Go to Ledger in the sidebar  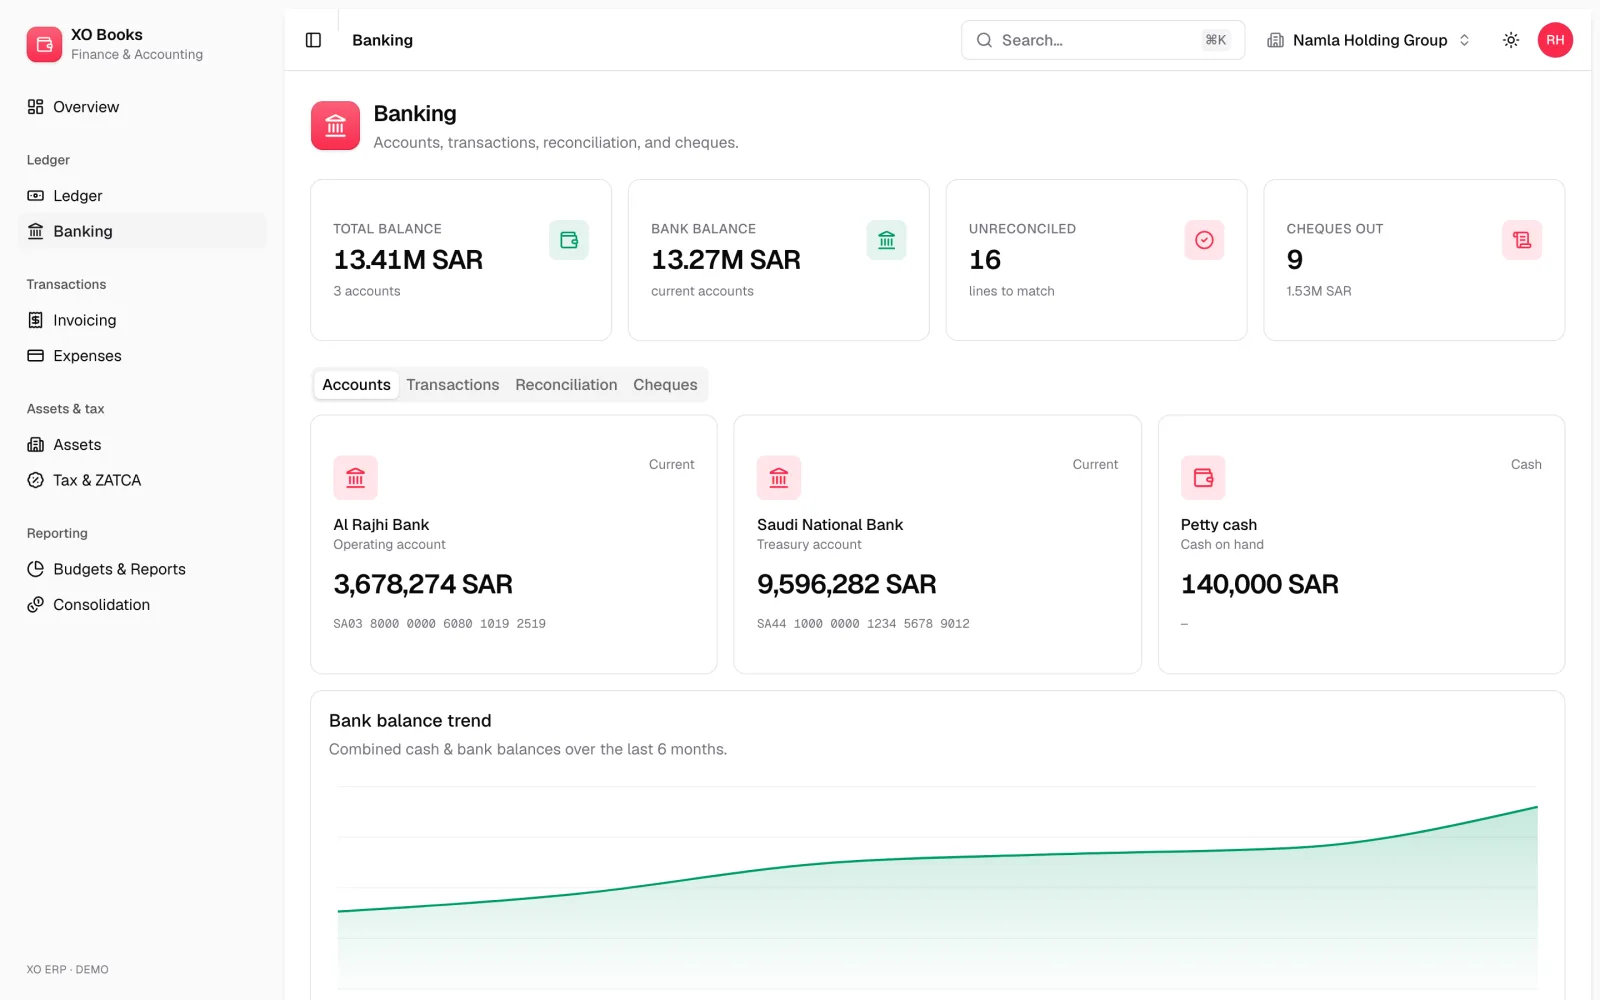pos(142,196)
